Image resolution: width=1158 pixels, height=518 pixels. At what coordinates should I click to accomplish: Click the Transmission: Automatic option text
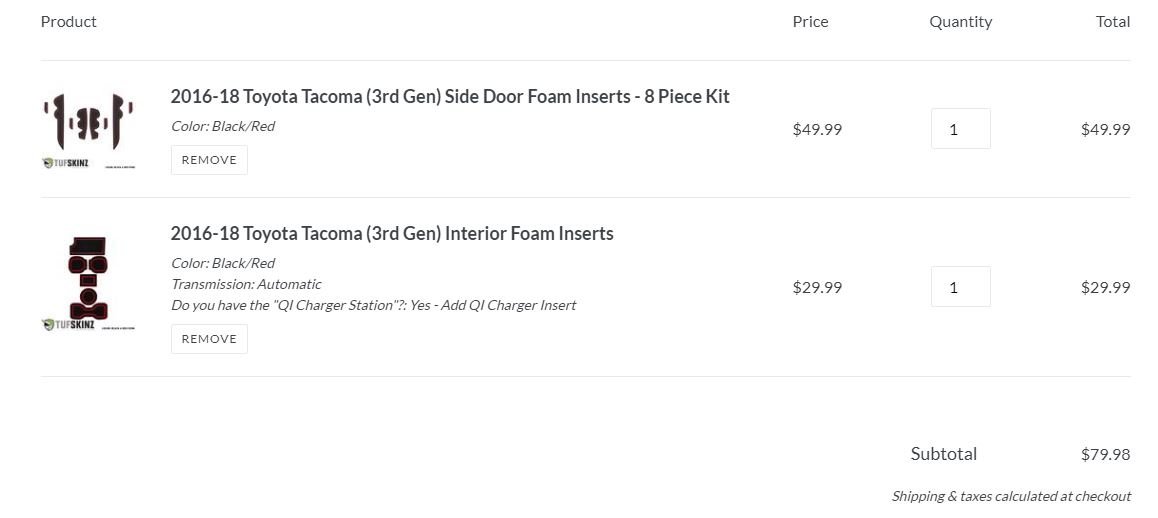click(x=246, y=284)
